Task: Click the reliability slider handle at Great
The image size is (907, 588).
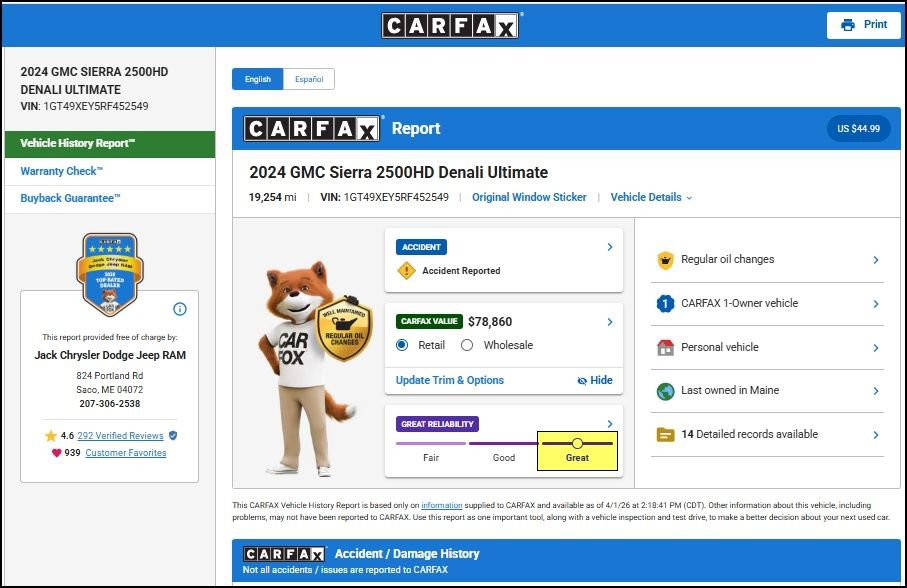Action: pos(577,443)
